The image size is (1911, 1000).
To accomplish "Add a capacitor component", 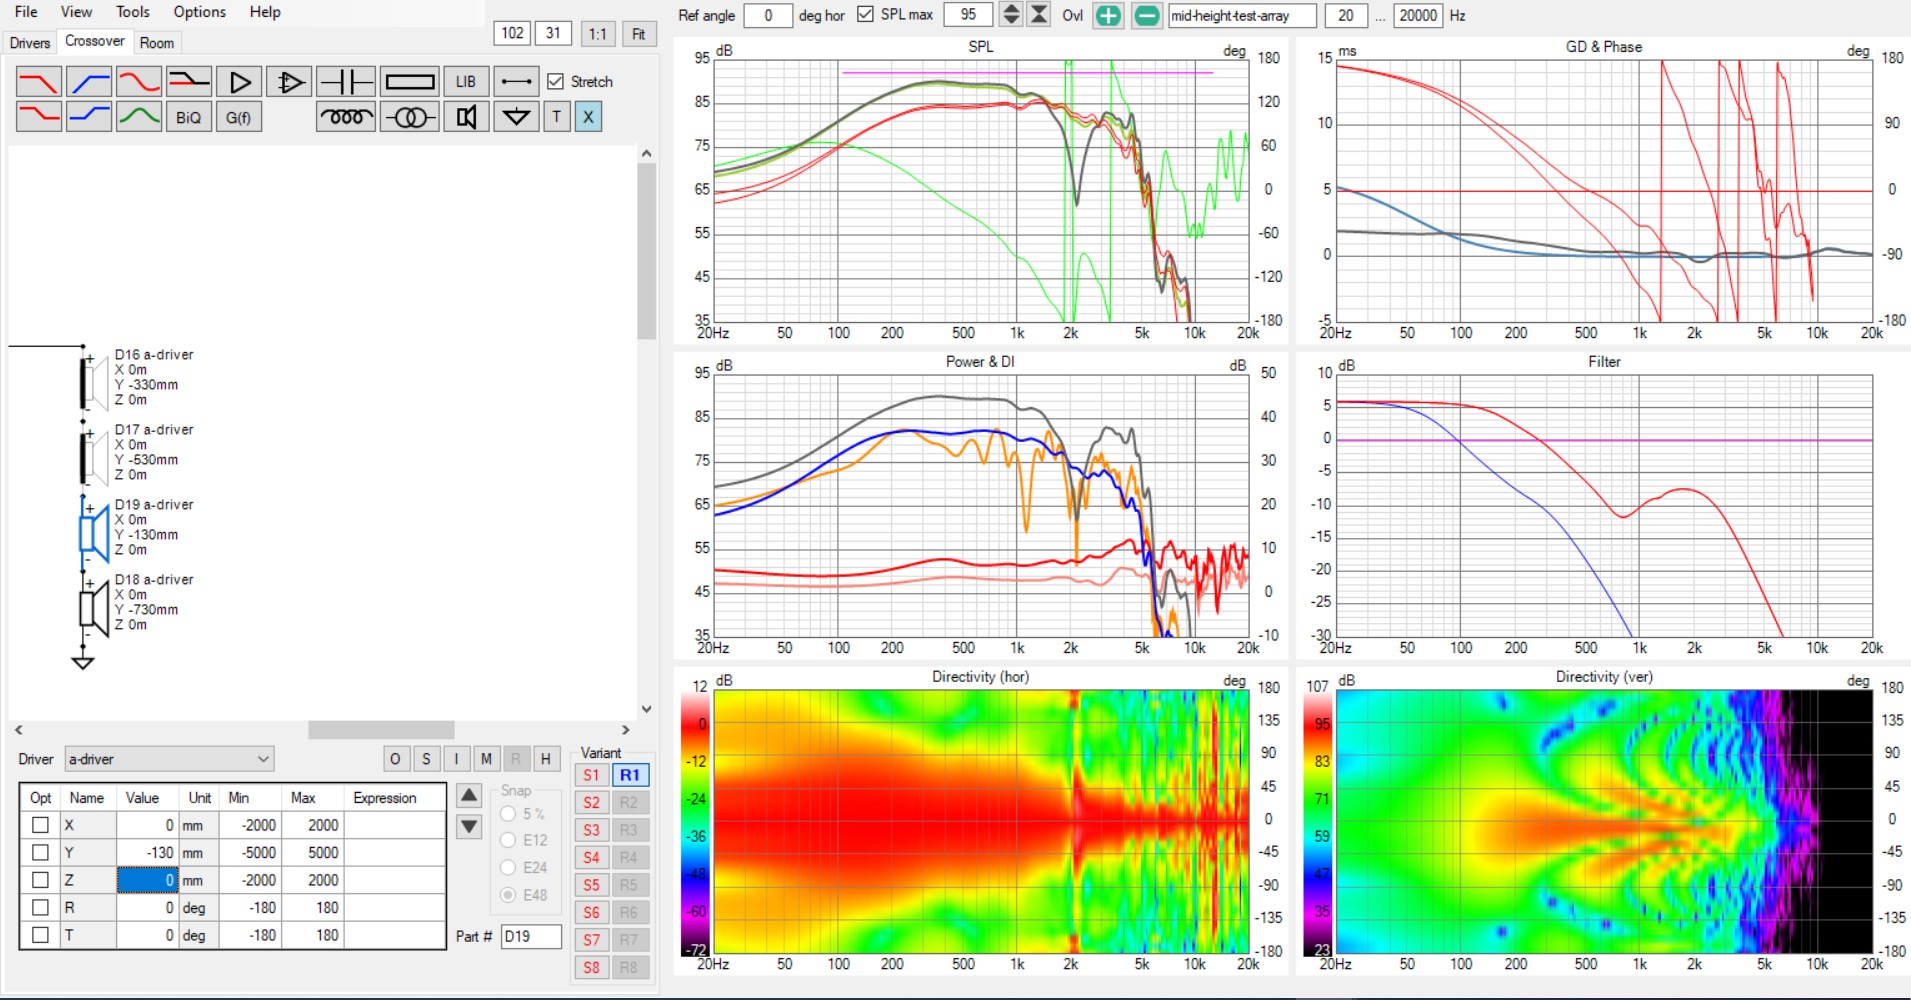I will pos(346,81).
